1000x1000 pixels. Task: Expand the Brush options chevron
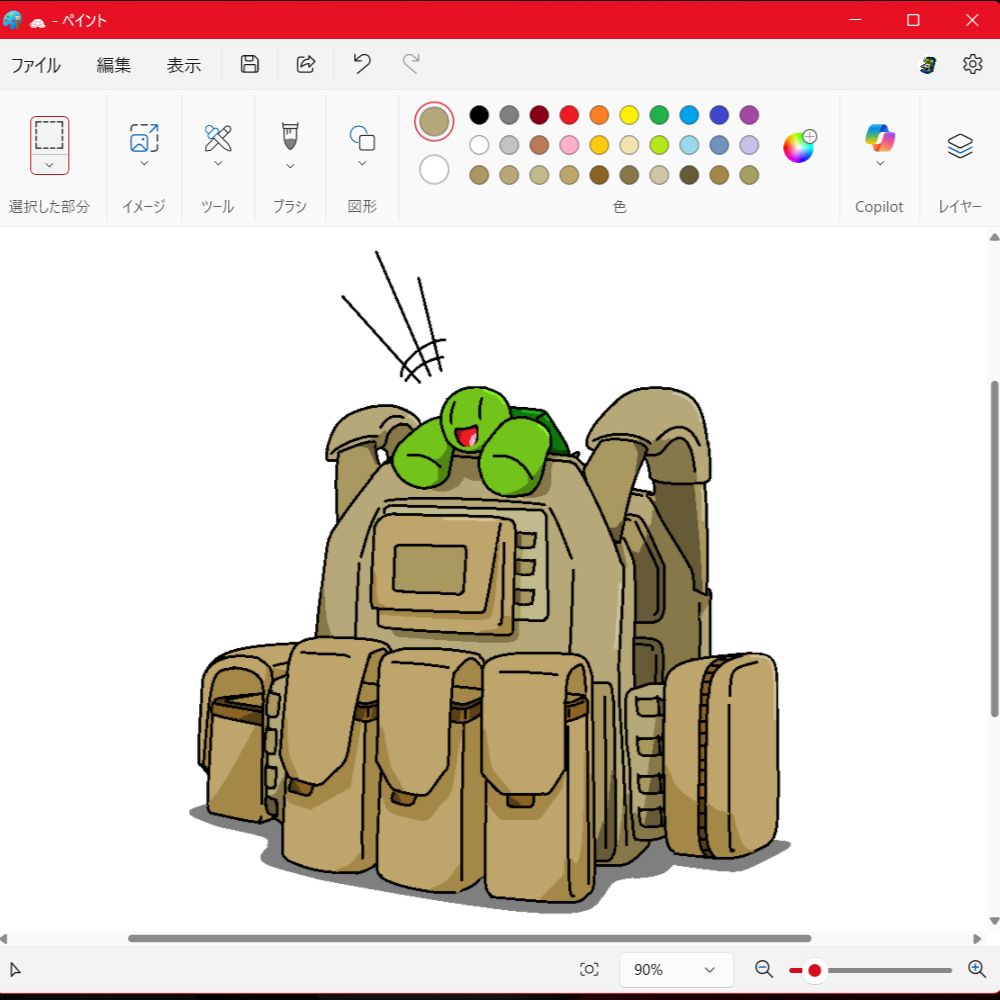290,166
